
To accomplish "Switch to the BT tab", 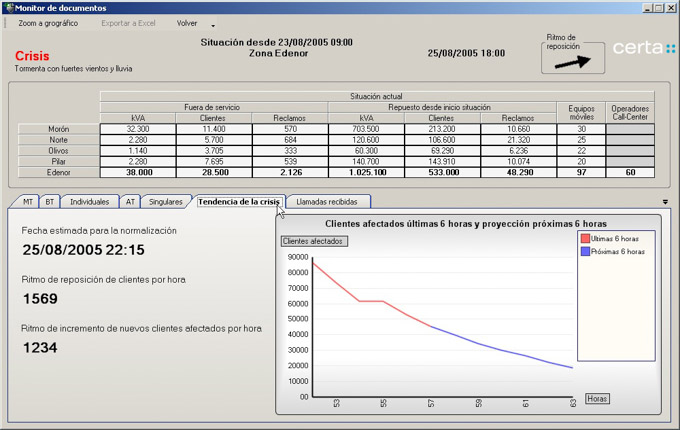I will click(50, 202).
